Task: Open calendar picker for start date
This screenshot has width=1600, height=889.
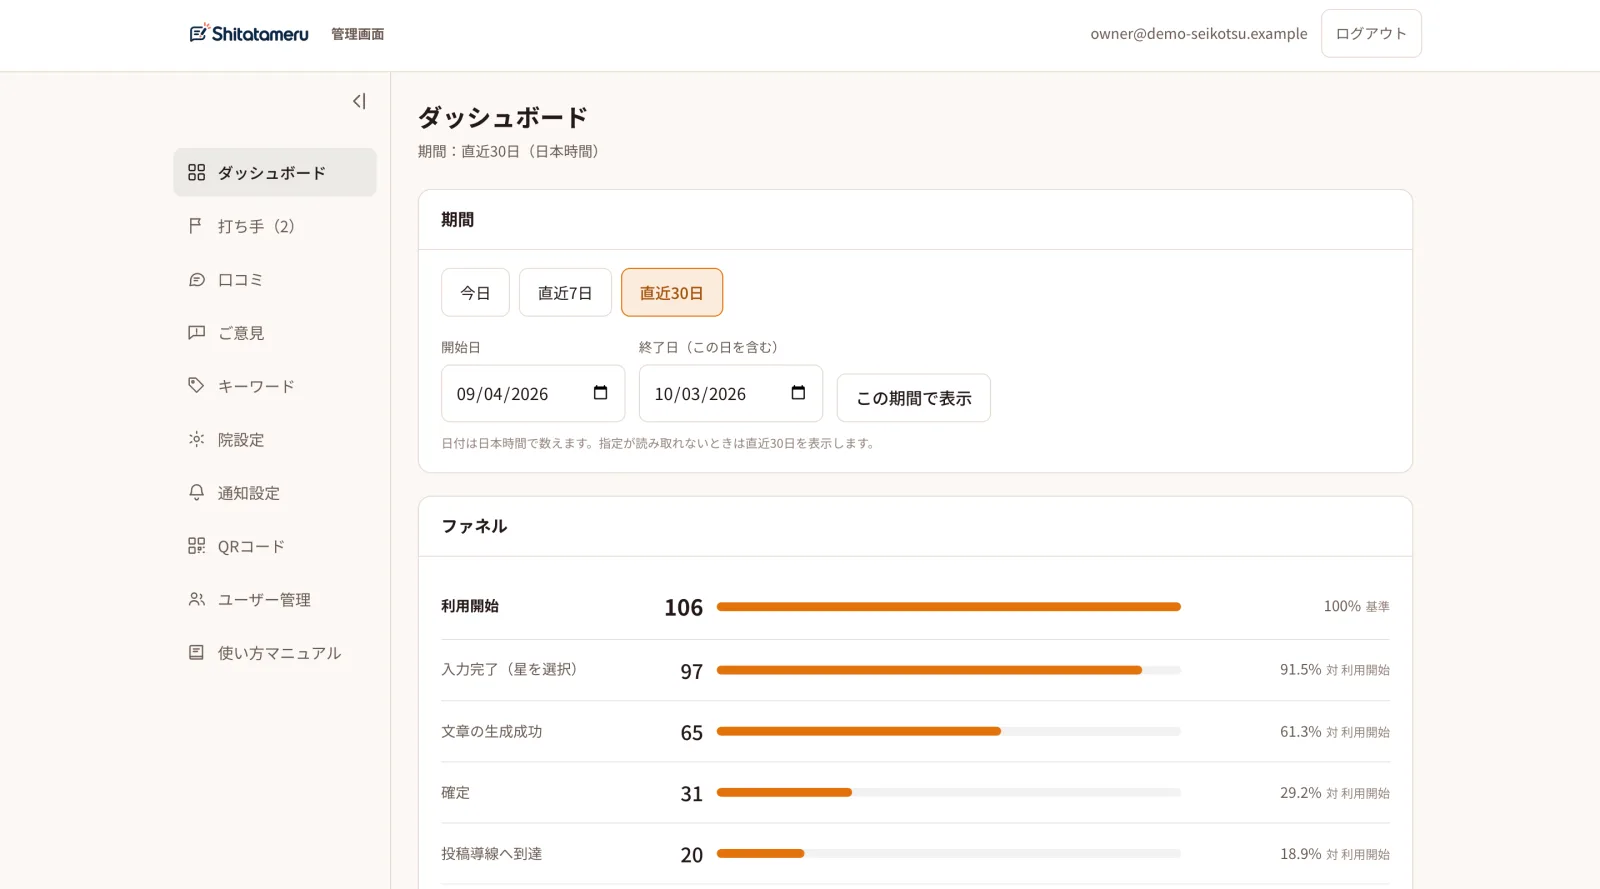Action: [600, 393]
